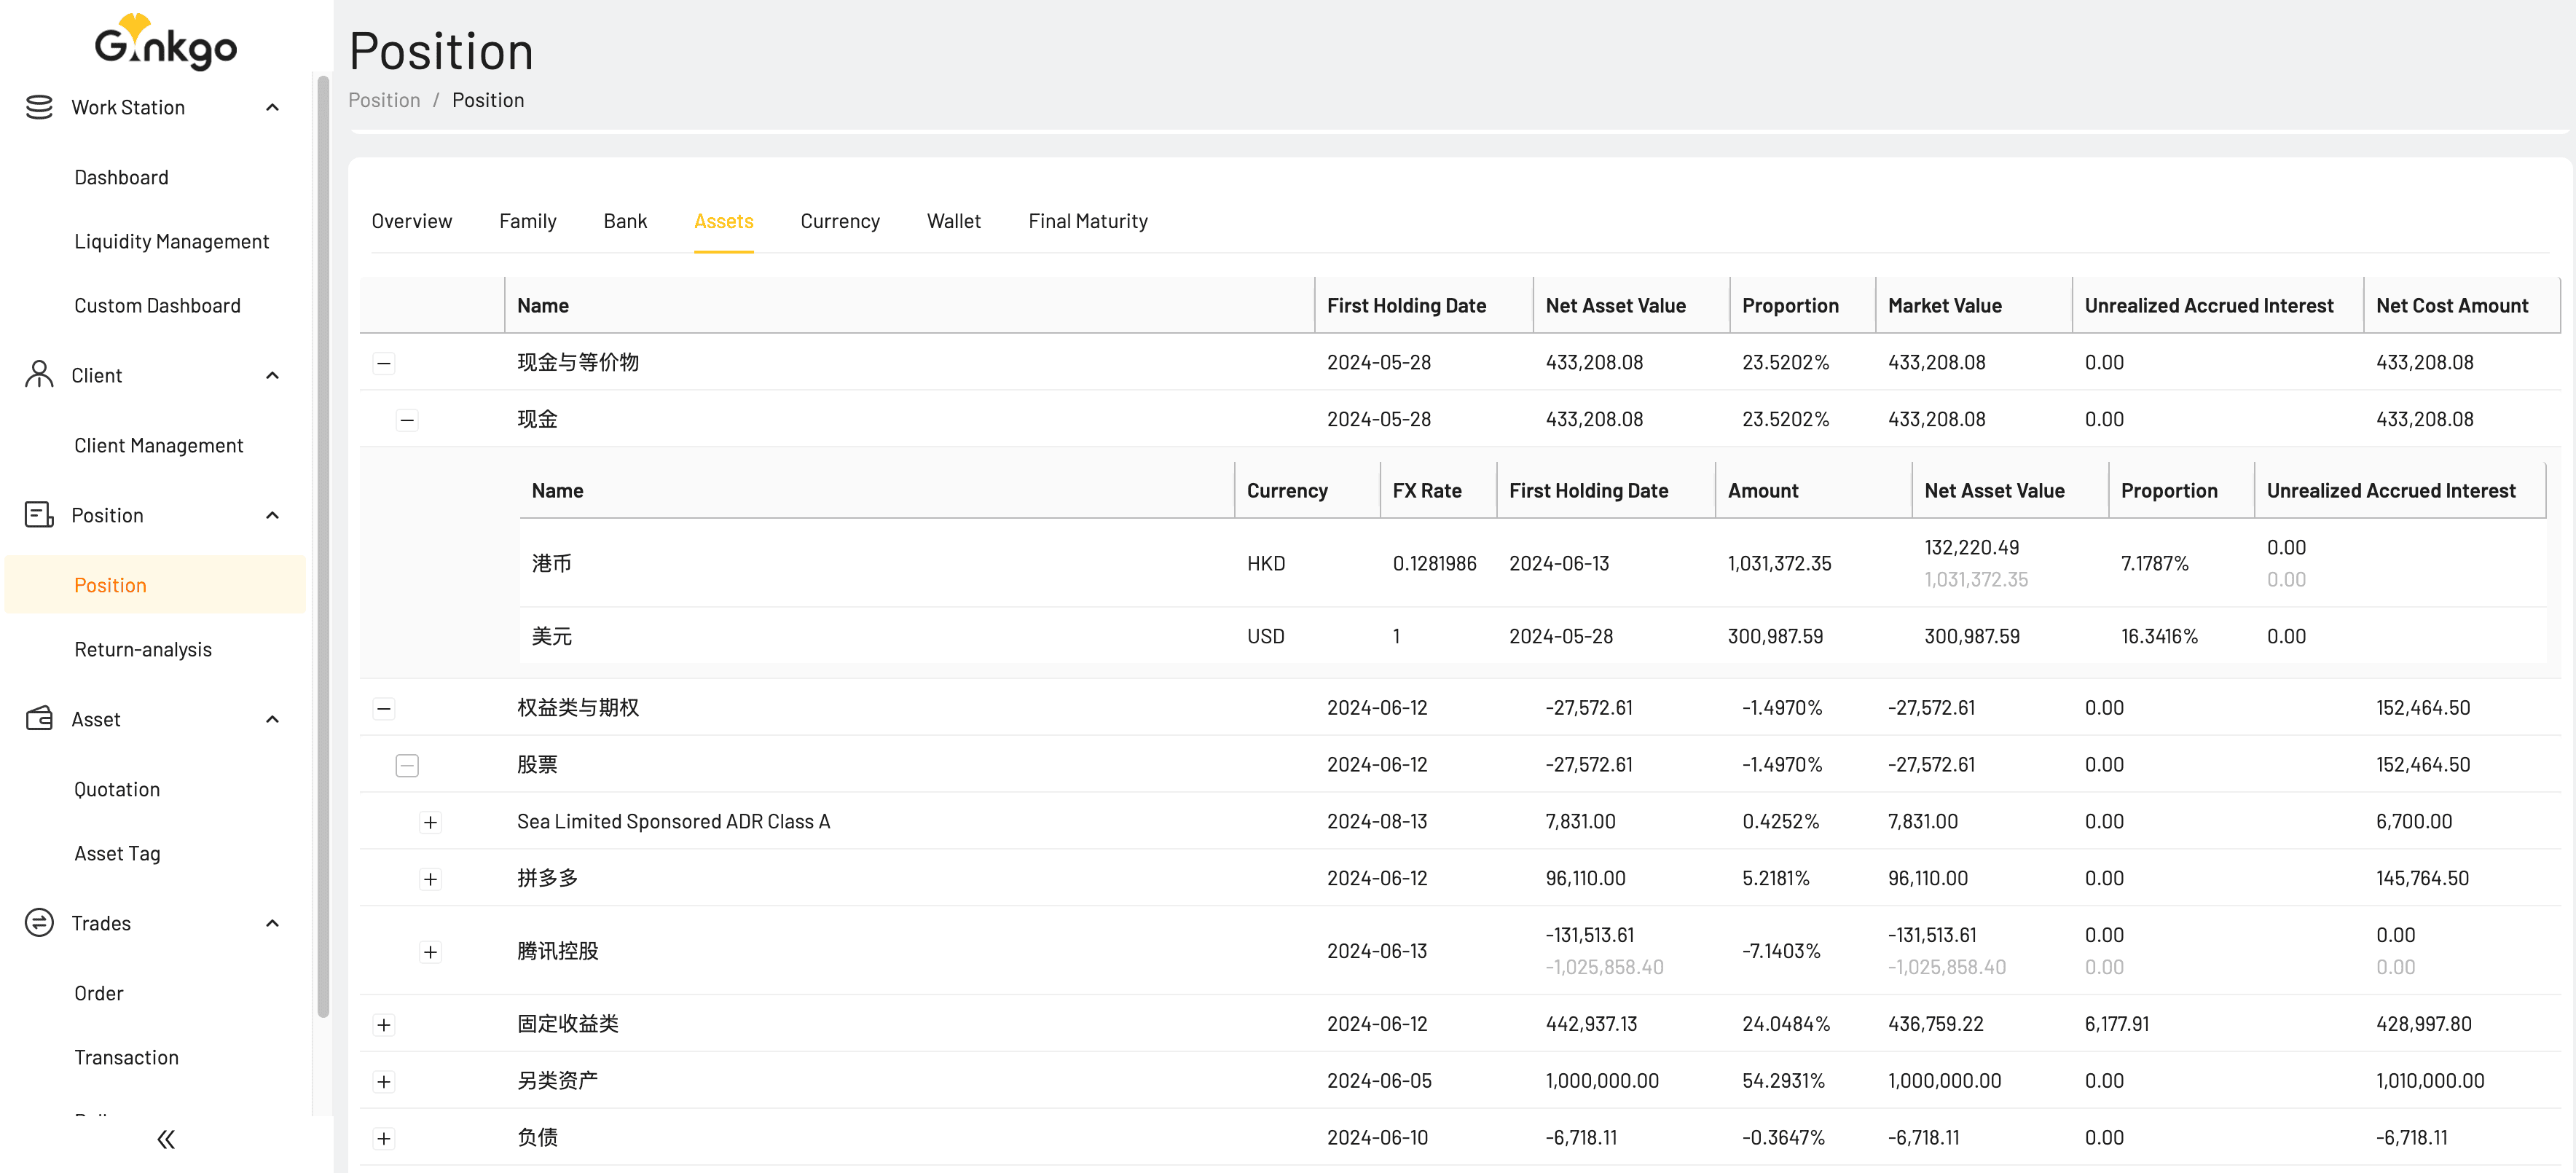Open Asset Tag page

(117, 853)
